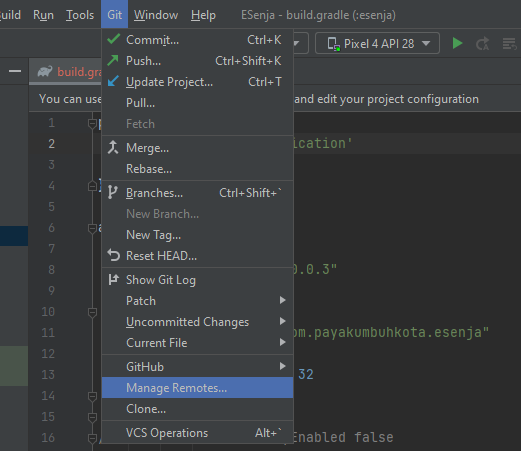The width and height of the screenshot is (521, 451).
Task: Switch to the build.gradle editor tab
Action: pos(68,72)
